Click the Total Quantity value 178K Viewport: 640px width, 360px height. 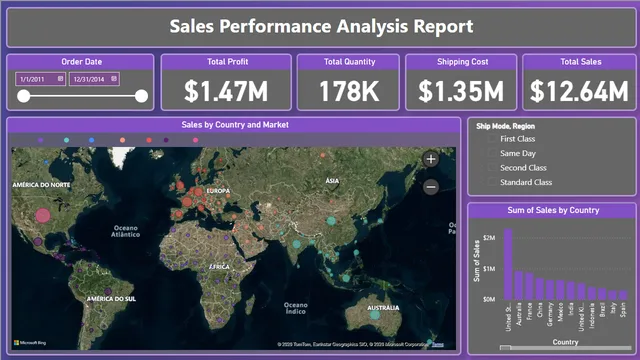(349, 91)
